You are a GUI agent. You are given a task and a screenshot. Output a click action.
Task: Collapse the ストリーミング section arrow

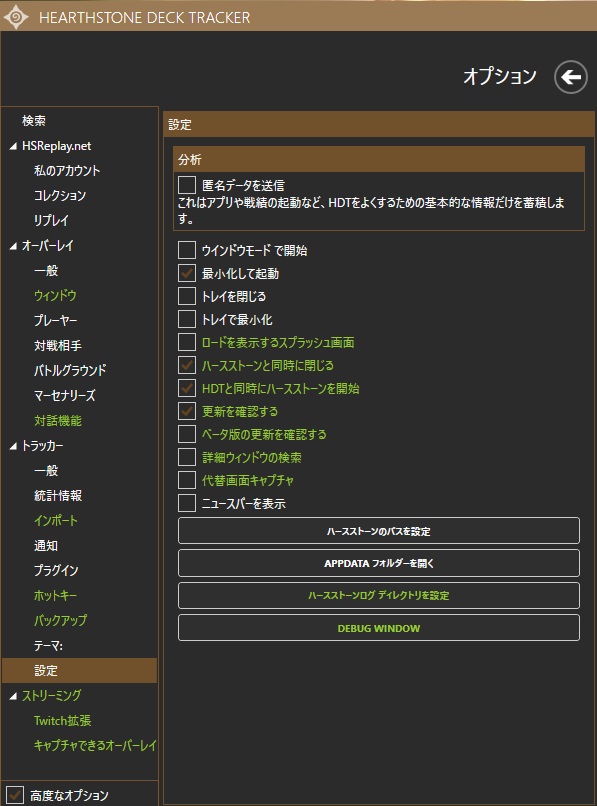(13, 696)
